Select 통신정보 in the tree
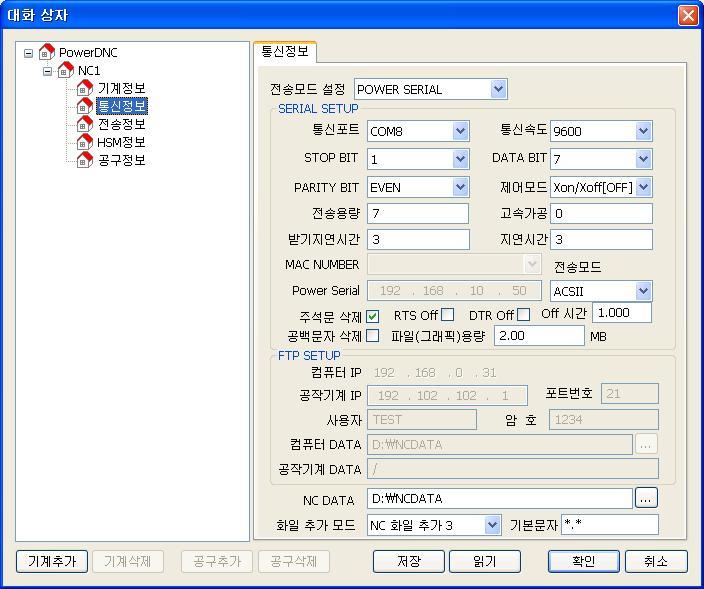 [x=122, y=106]
